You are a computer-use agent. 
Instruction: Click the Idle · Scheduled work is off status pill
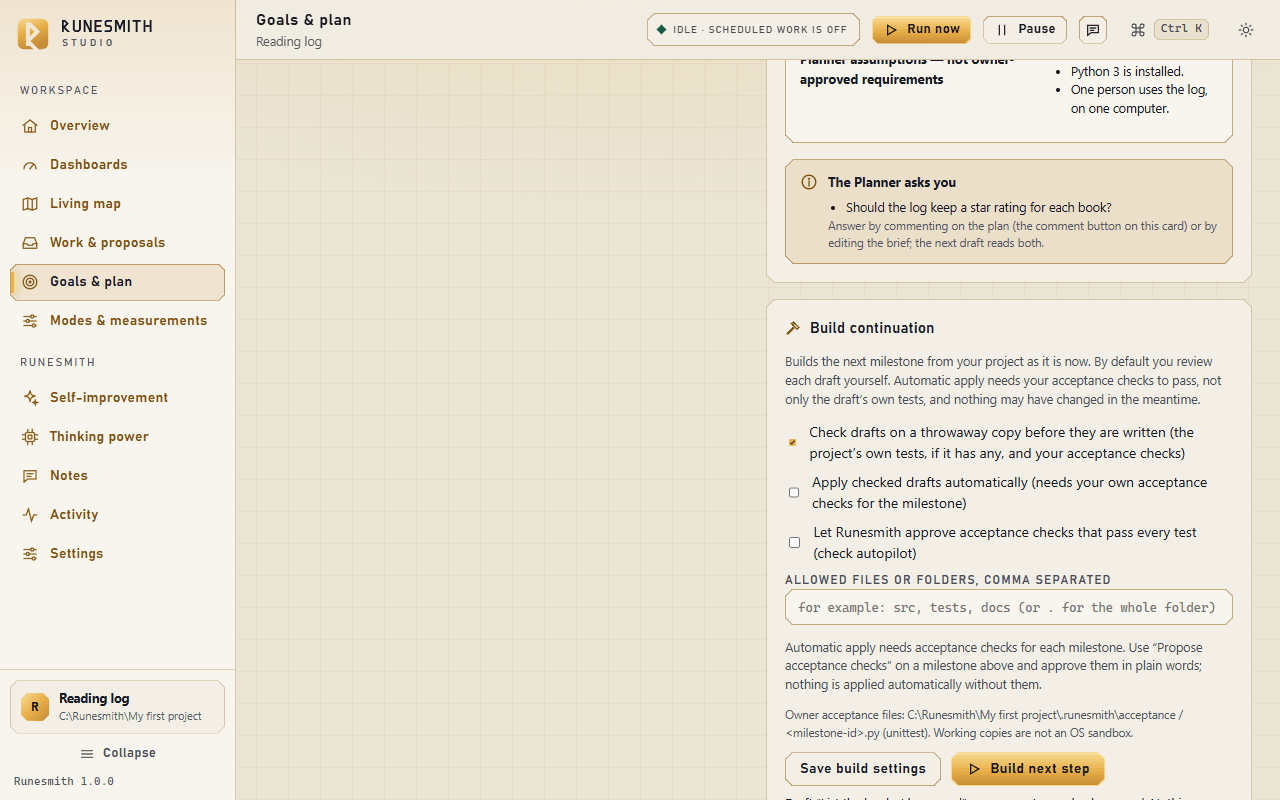coord(754,30)
